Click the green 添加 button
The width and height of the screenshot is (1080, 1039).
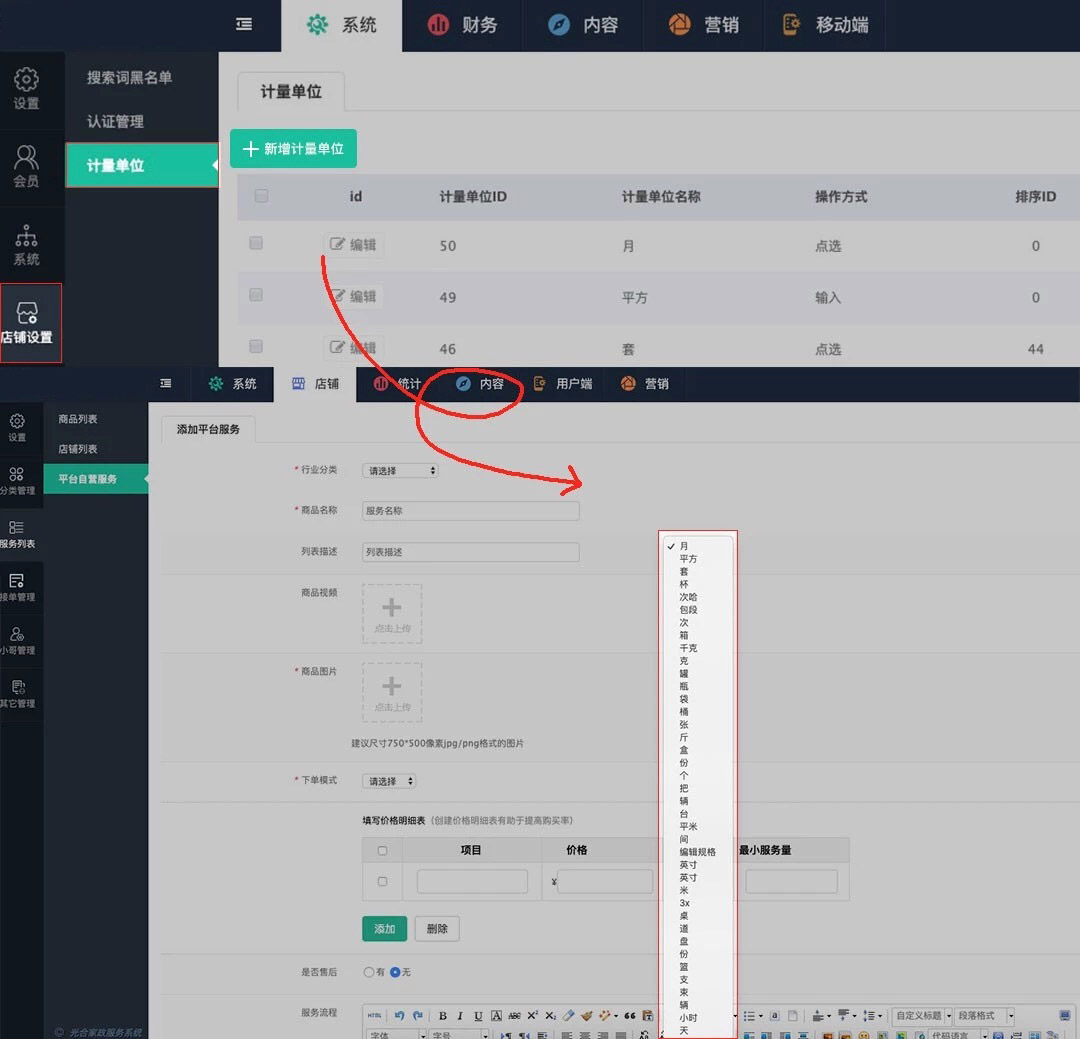pyautogui.click(x=384, y=929)
